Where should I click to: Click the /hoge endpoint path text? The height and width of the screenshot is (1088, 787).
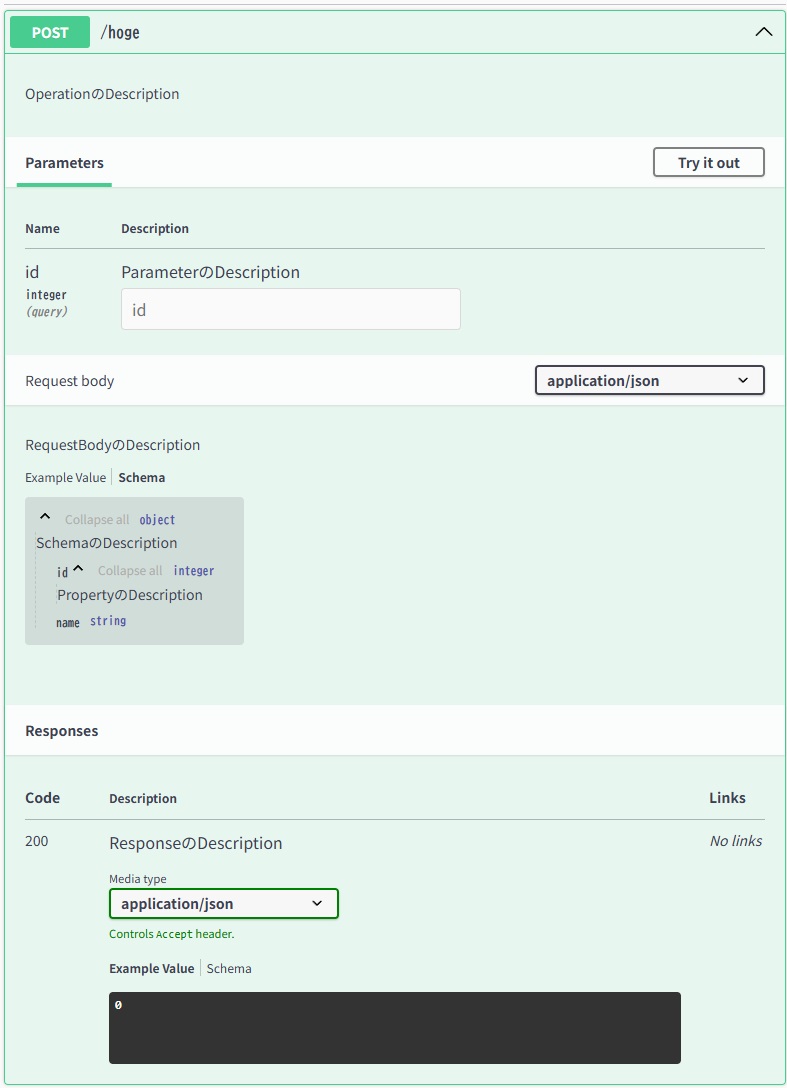[118, 31]
